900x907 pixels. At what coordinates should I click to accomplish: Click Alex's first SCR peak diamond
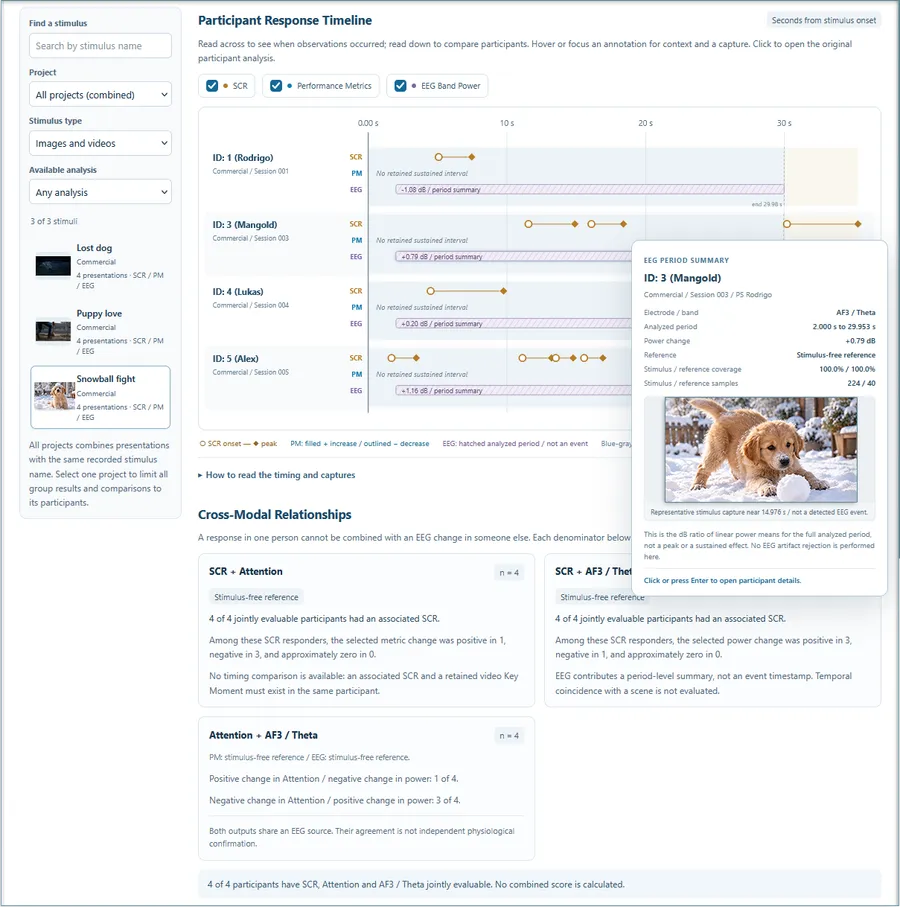(x=416, y=358)
